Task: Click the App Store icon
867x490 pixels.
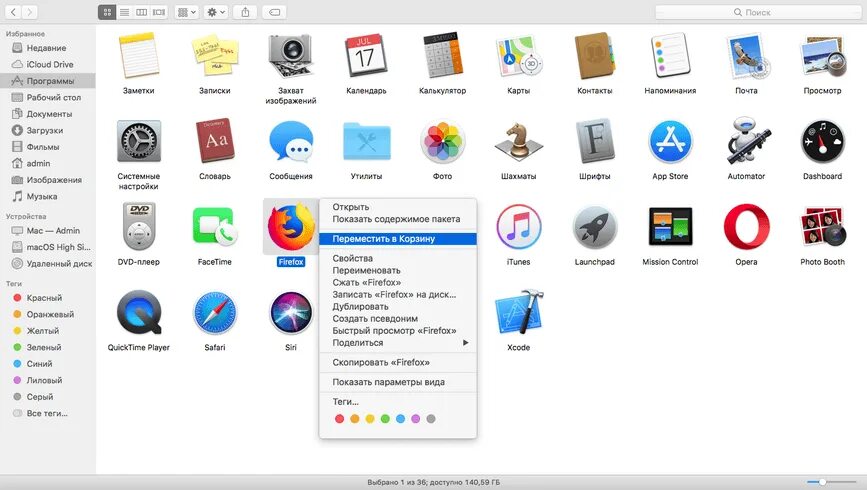Action: [670, 142]
